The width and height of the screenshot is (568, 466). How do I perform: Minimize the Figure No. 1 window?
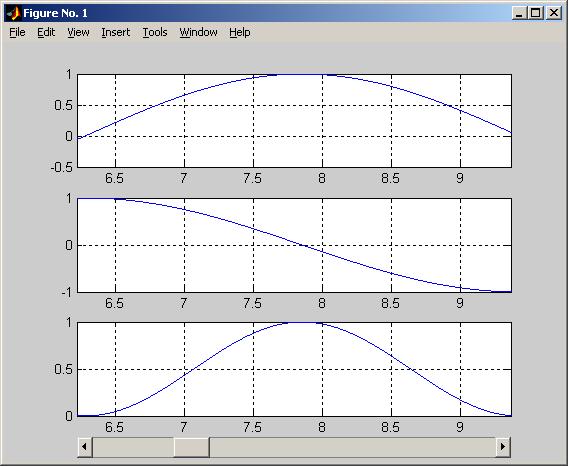point(519,13)
